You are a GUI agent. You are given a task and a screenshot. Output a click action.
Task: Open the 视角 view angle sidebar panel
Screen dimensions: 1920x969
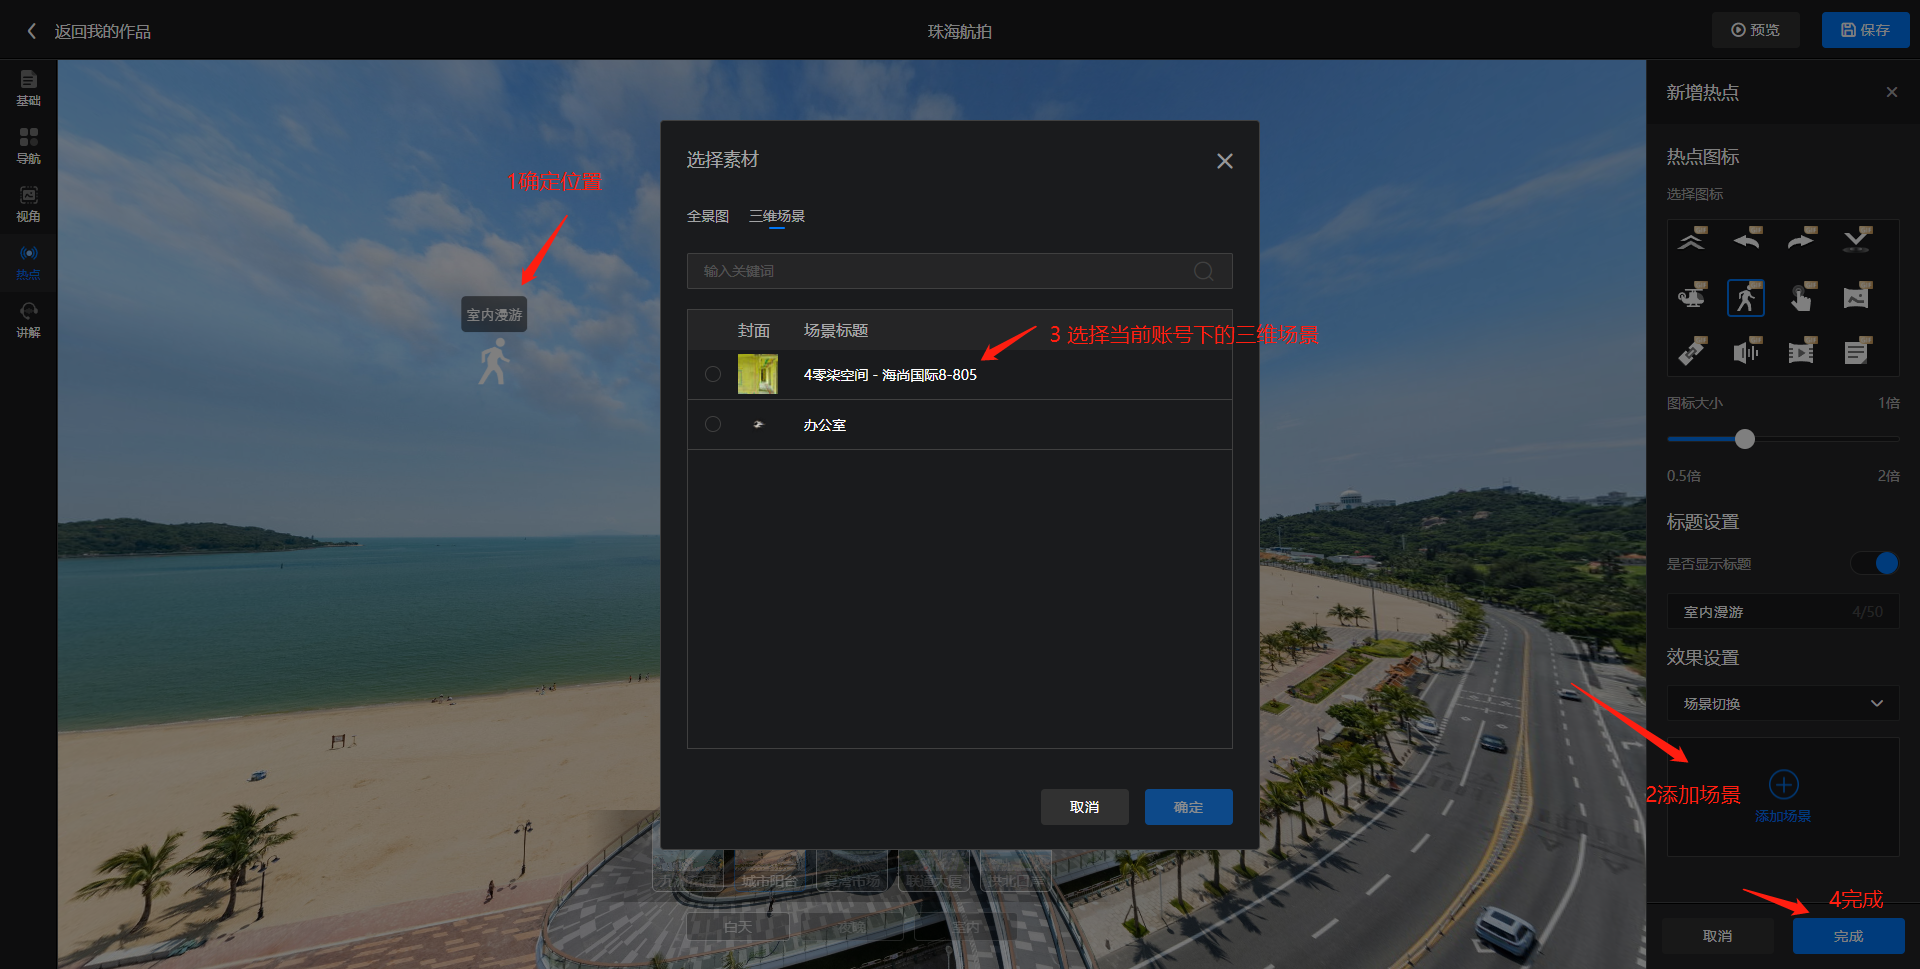pyautogui.click(x=28, y=204)
